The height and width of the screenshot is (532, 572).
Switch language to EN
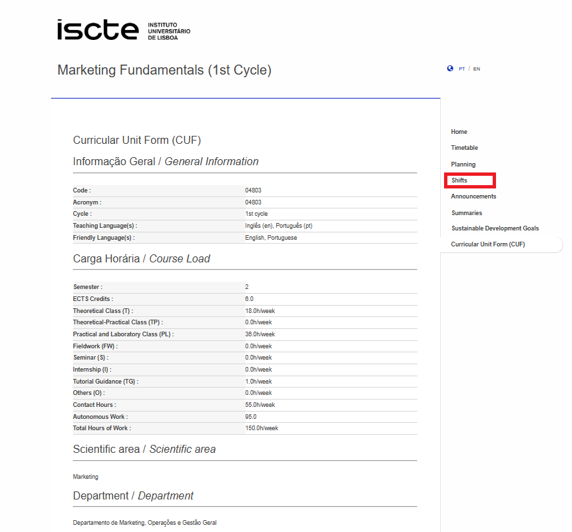click(x=477, y=69)
